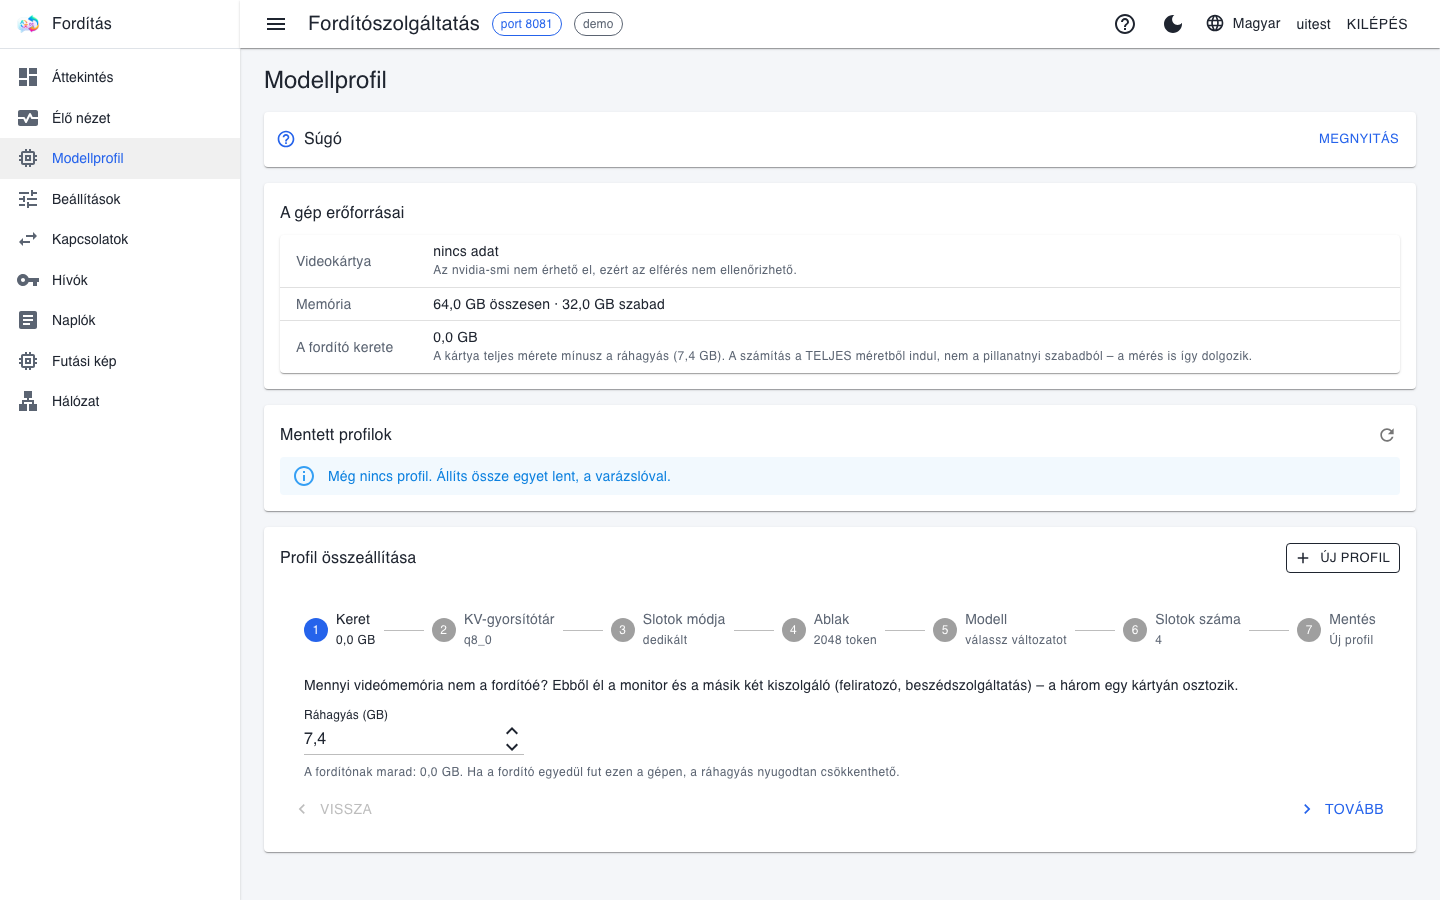Screen dimensions: 1440x900
Task: Jump to step 2 KV-gyorsítótár
Action: tap(493, 630)
